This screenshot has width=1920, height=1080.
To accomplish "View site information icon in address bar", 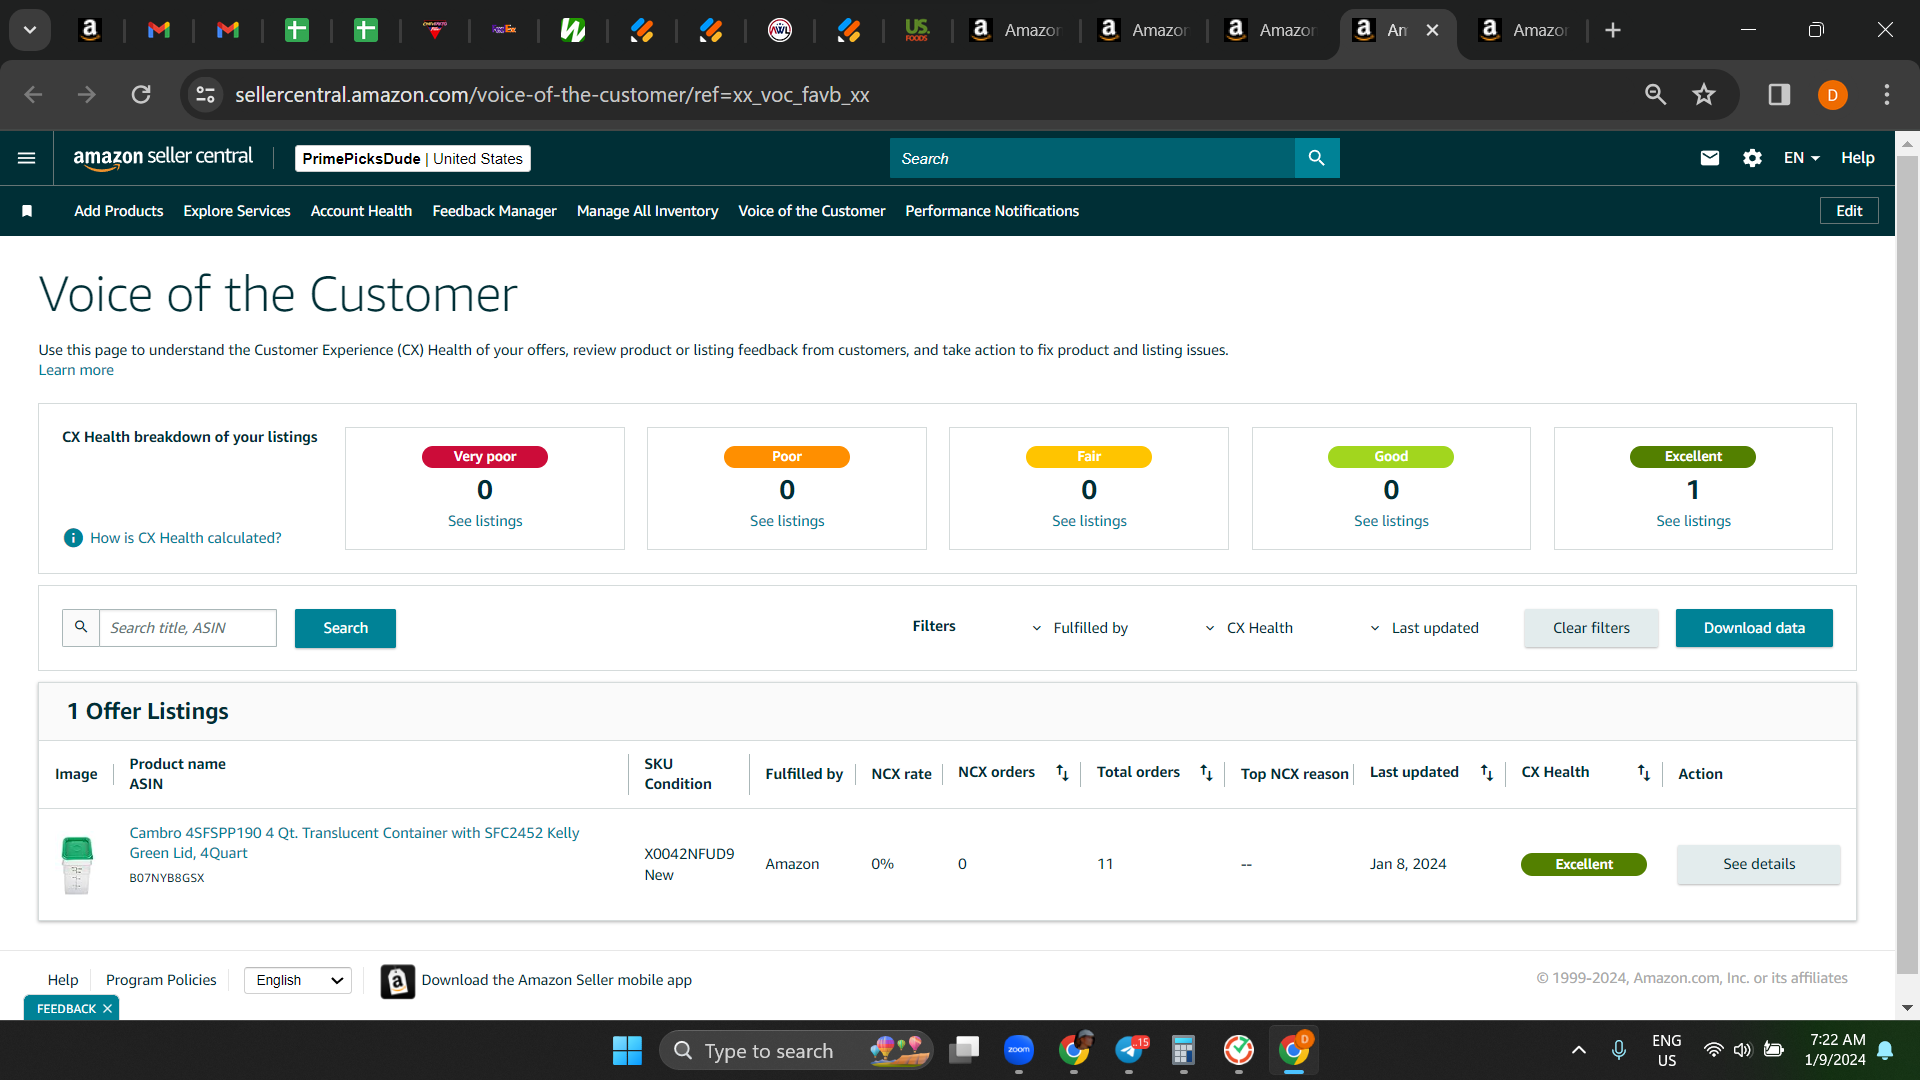I will point(206,95).
